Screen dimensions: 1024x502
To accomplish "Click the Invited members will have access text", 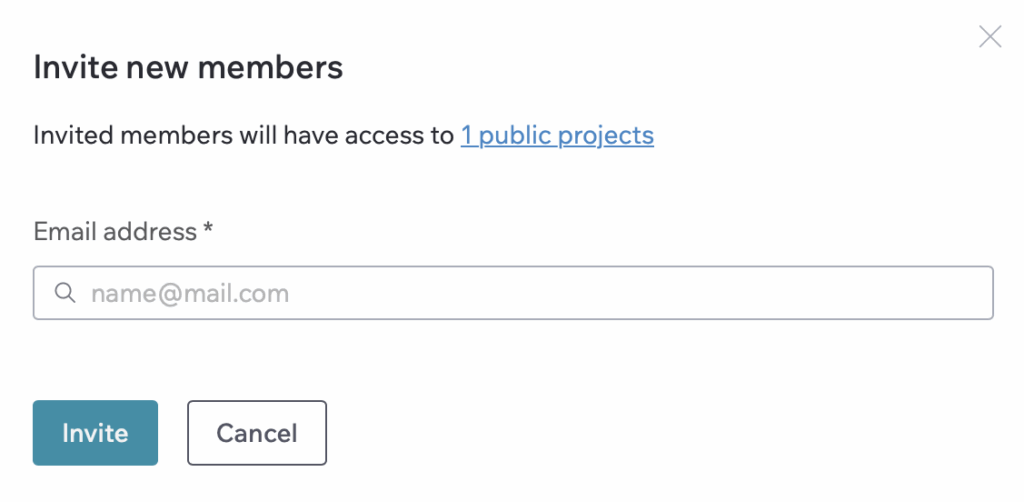I will (x=244, y=136).
